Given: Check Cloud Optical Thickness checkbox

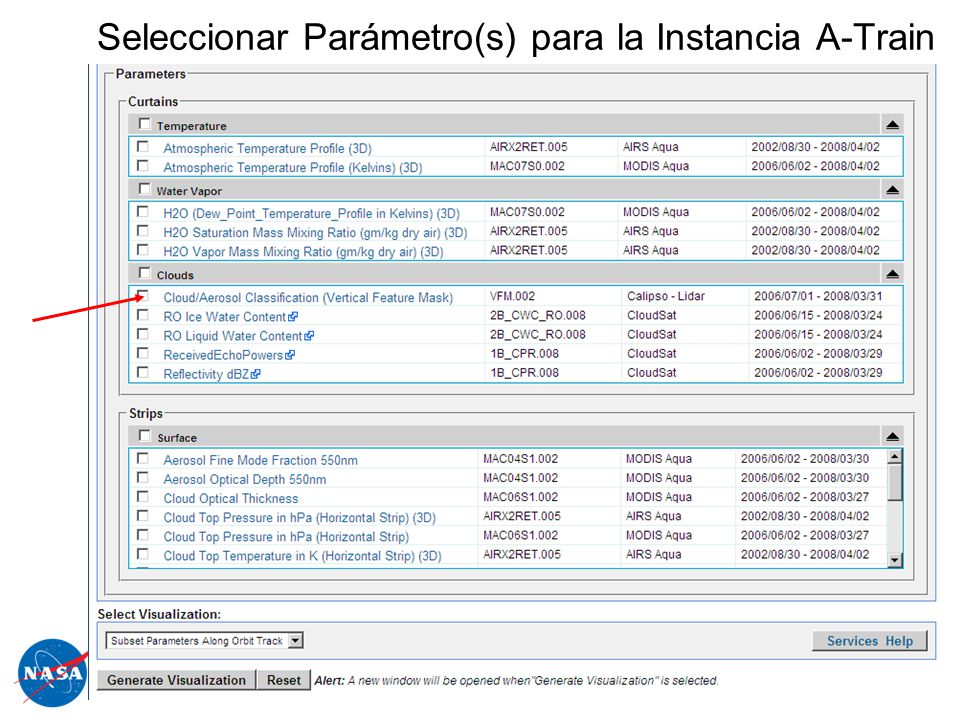Looking at the screenshot, I should pyautogui.click(x=143, y=496).
